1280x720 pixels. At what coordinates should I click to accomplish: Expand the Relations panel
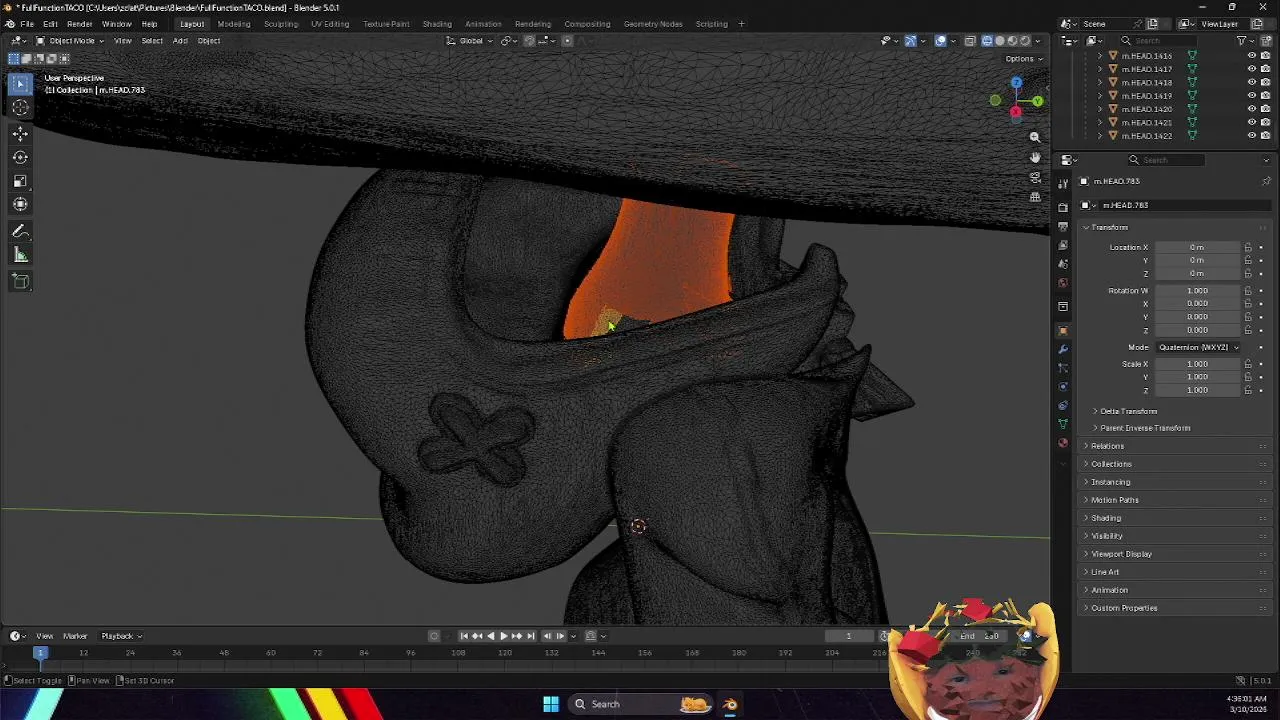pyautogui.click(x=1107, y=446)
